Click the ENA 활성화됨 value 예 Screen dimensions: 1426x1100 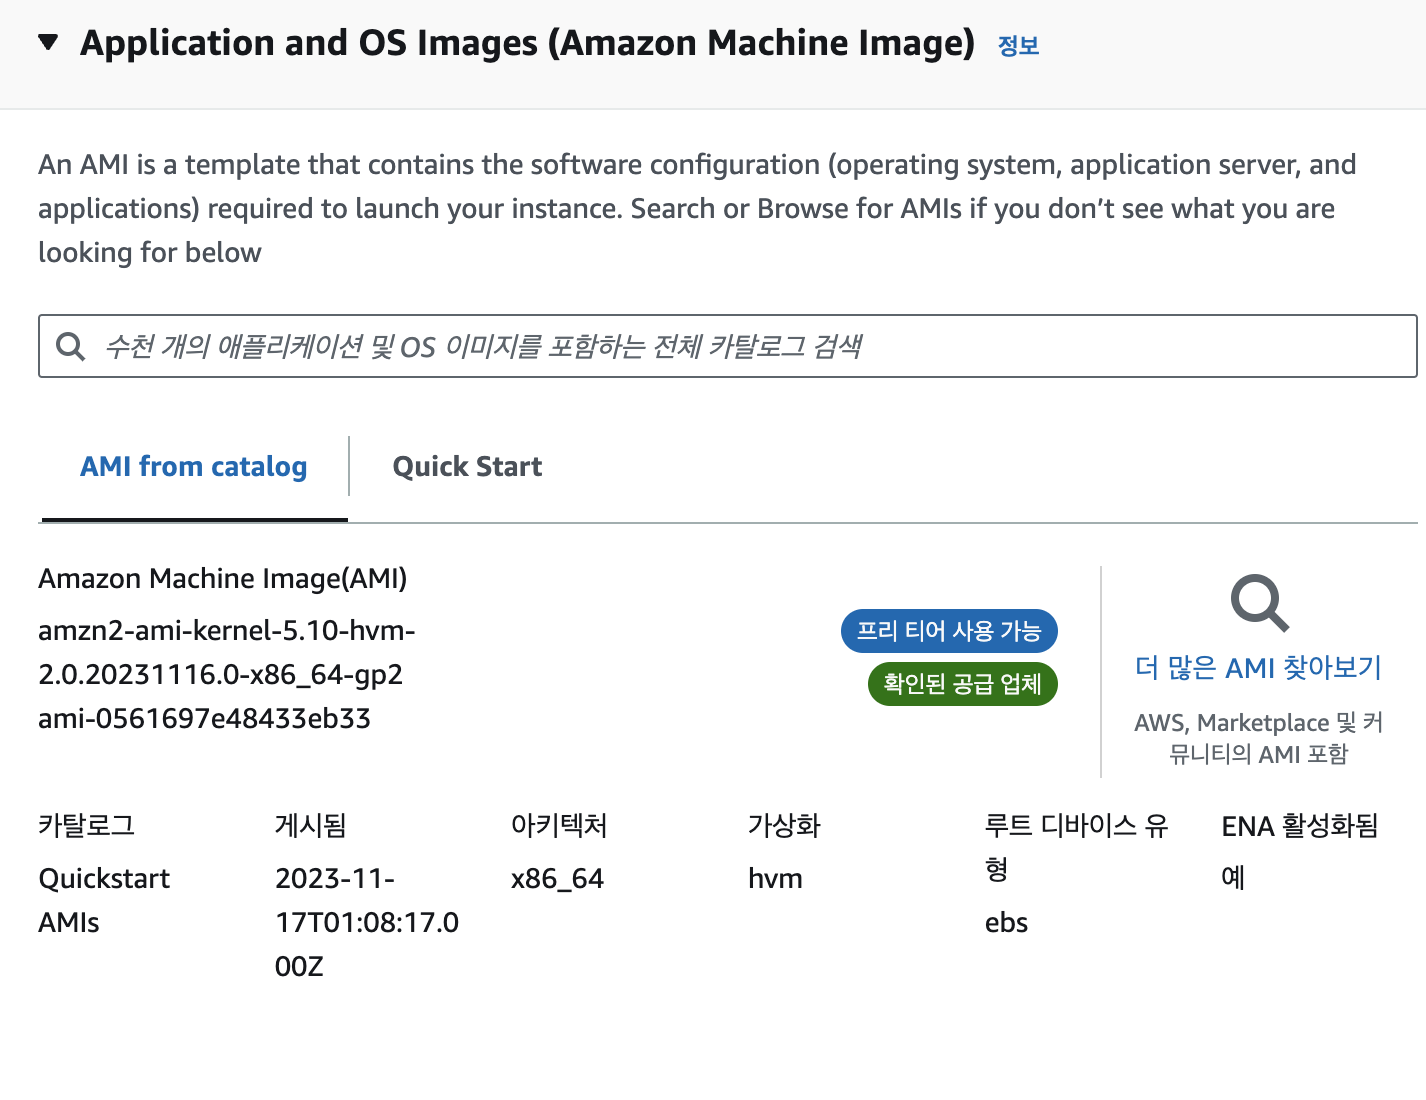1233,878
